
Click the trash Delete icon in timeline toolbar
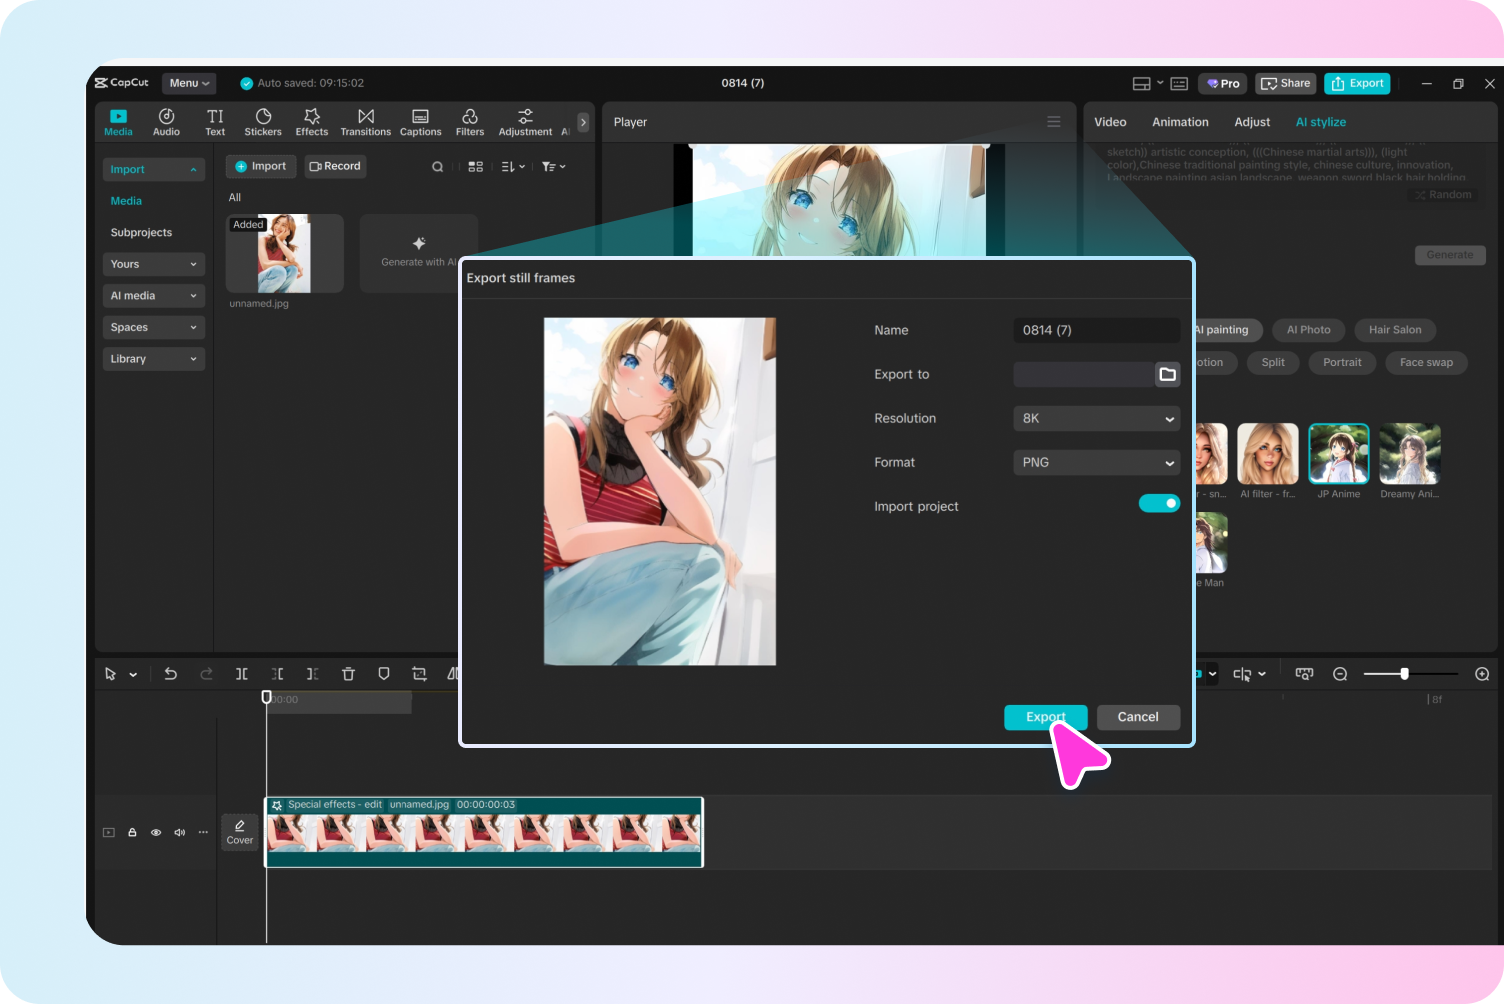click(x=348, y=674)
